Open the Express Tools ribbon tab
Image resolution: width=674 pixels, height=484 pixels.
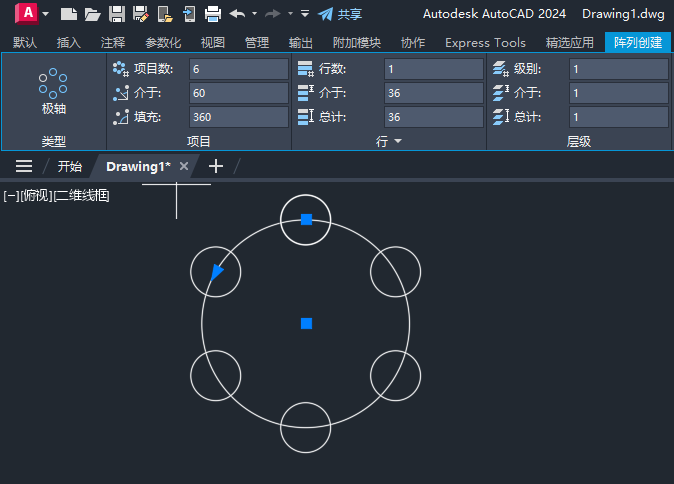(x=485, y=43)
